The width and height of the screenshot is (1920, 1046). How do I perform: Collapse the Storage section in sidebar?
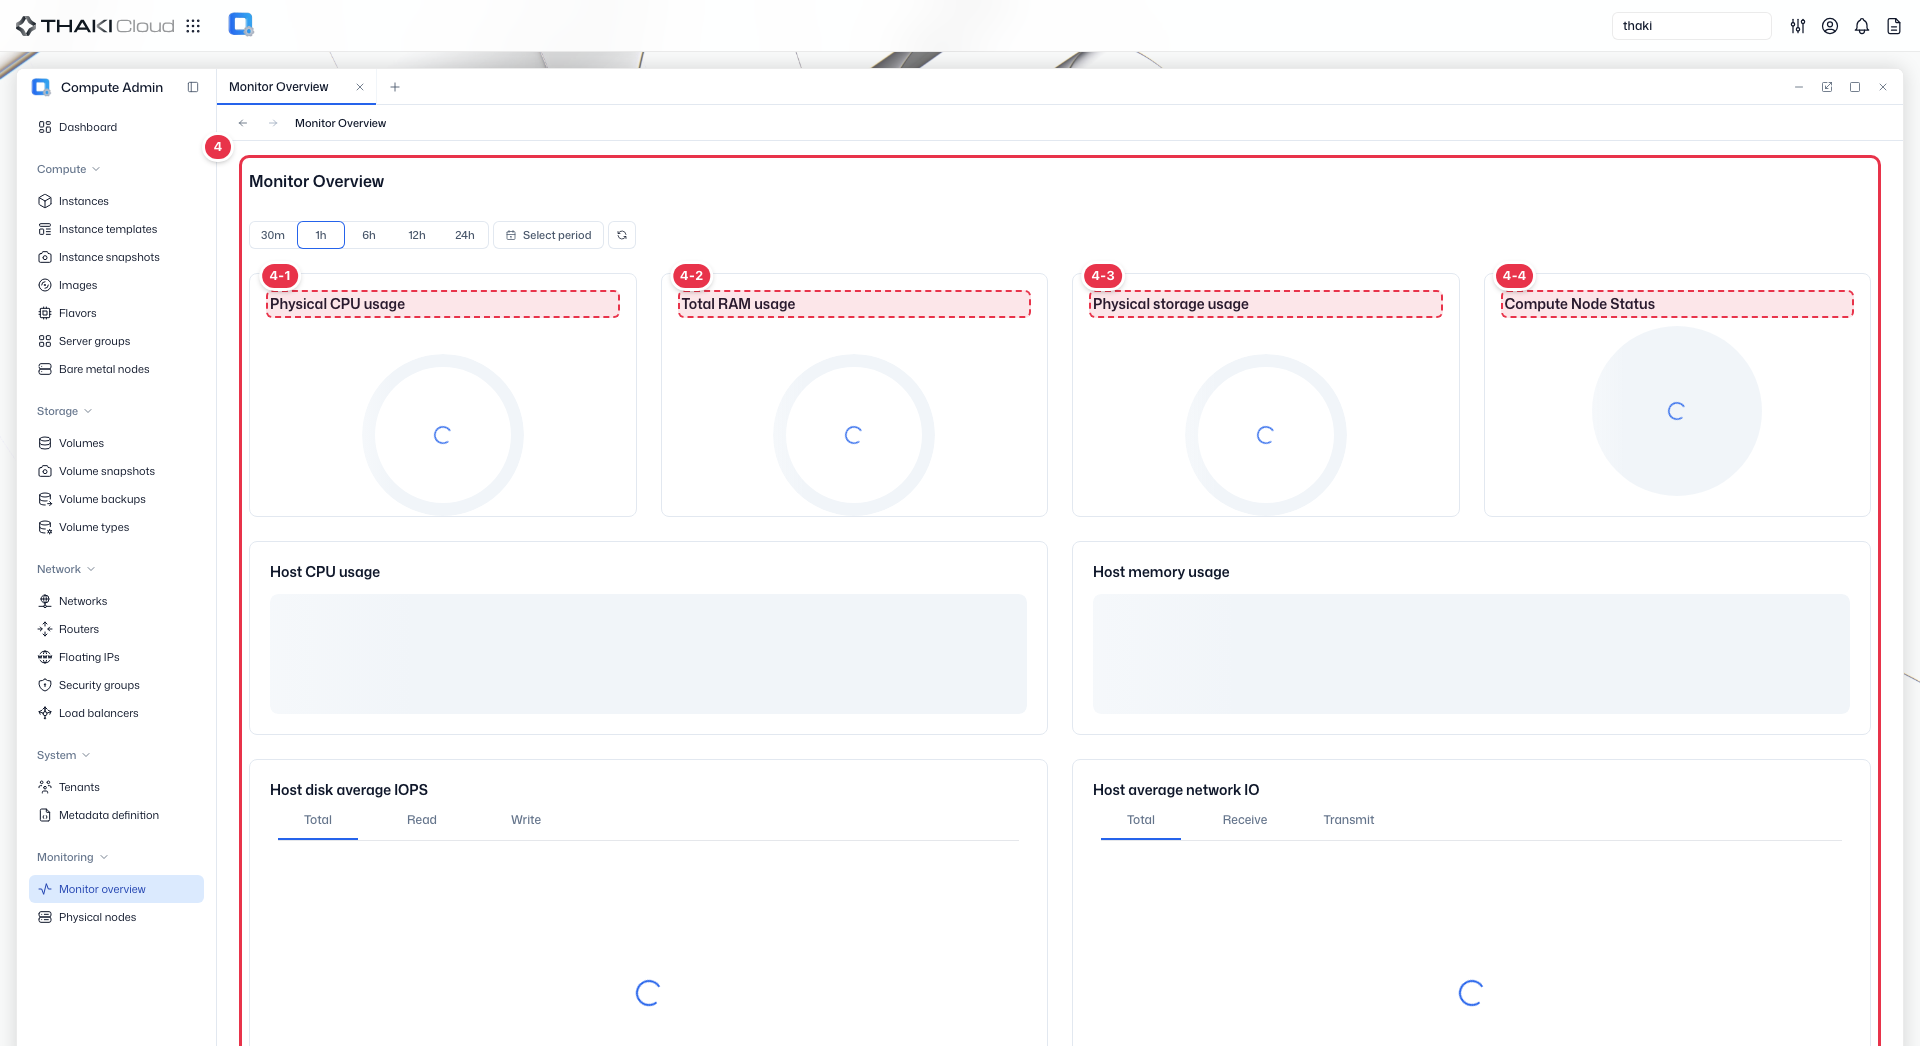point(64,411)
